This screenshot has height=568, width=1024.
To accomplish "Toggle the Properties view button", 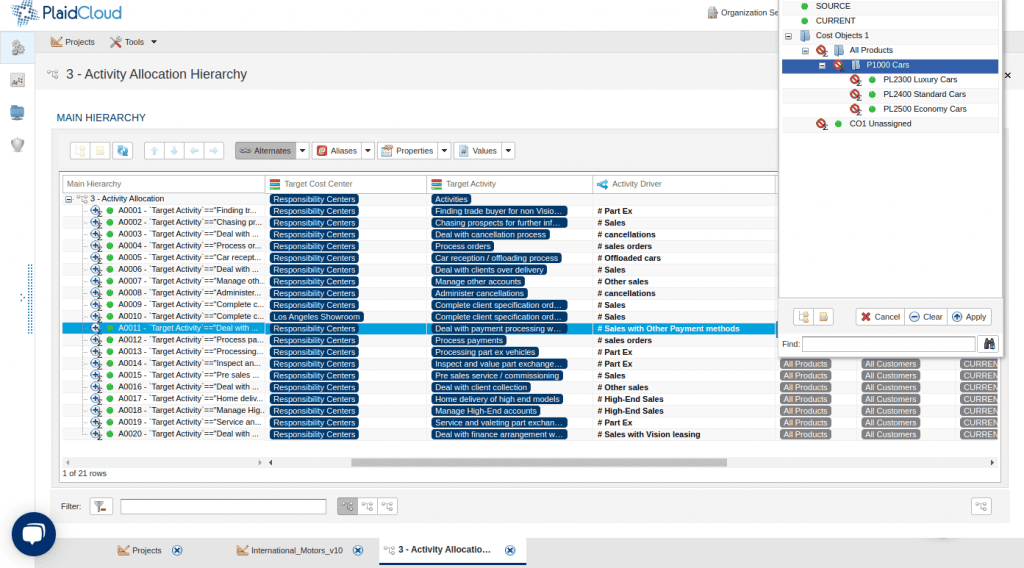I will tap(408, 151).
